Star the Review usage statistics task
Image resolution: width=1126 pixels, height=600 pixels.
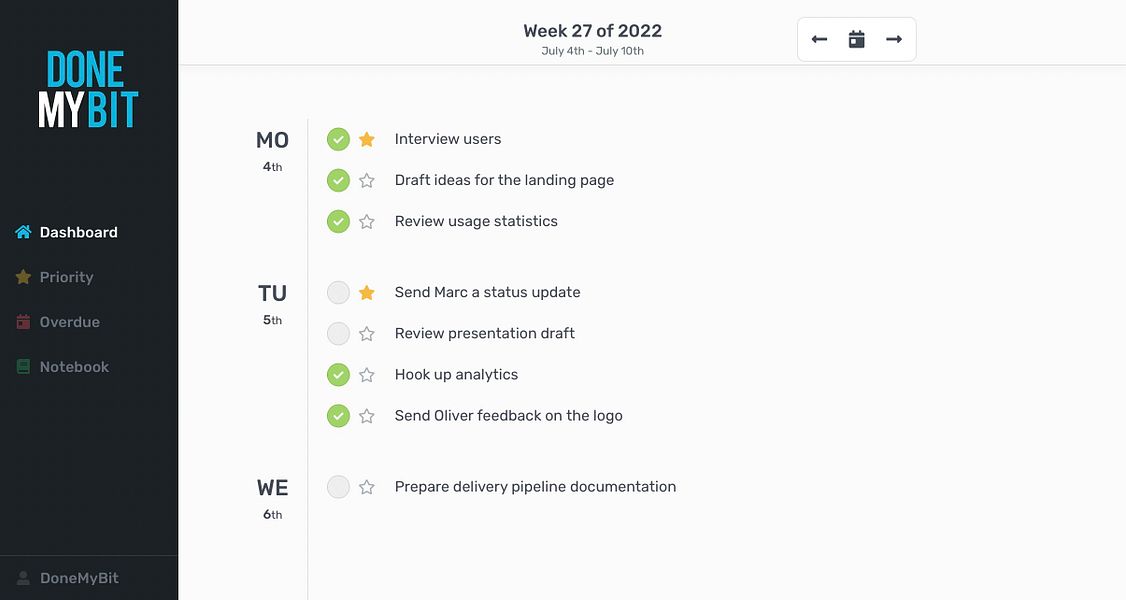click(367, 222)
